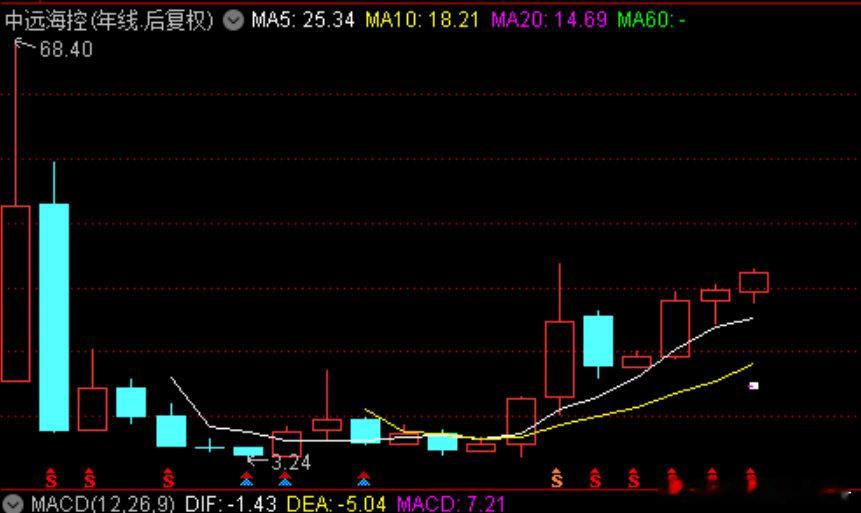Click the 3.24 low price label
861x513 pixels.
291,462
